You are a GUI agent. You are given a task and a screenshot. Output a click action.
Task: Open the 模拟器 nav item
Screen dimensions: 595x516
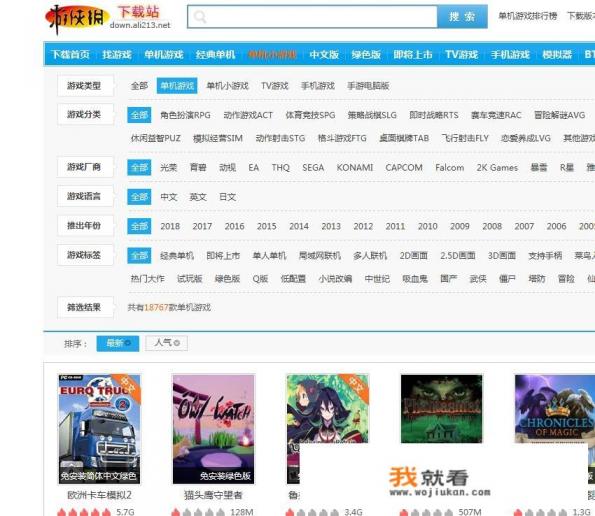(x=557, y=55)
